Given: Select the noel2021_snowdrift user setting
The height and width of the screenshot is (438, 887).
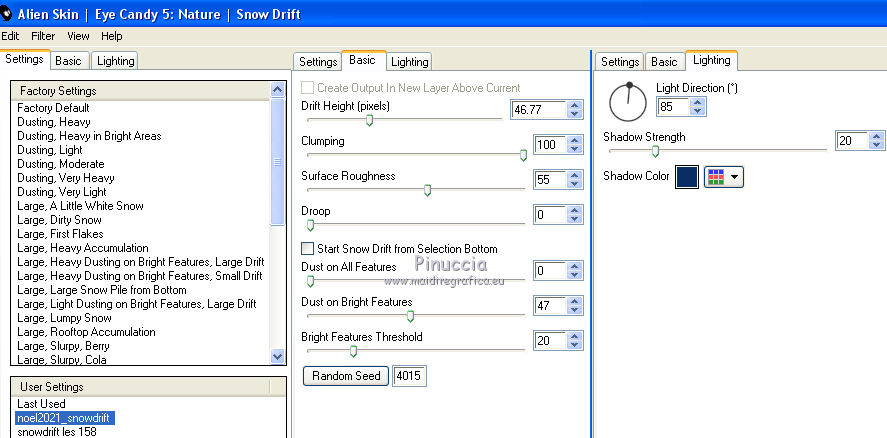Looking at the screenshot, I should [x=65, y=418].
